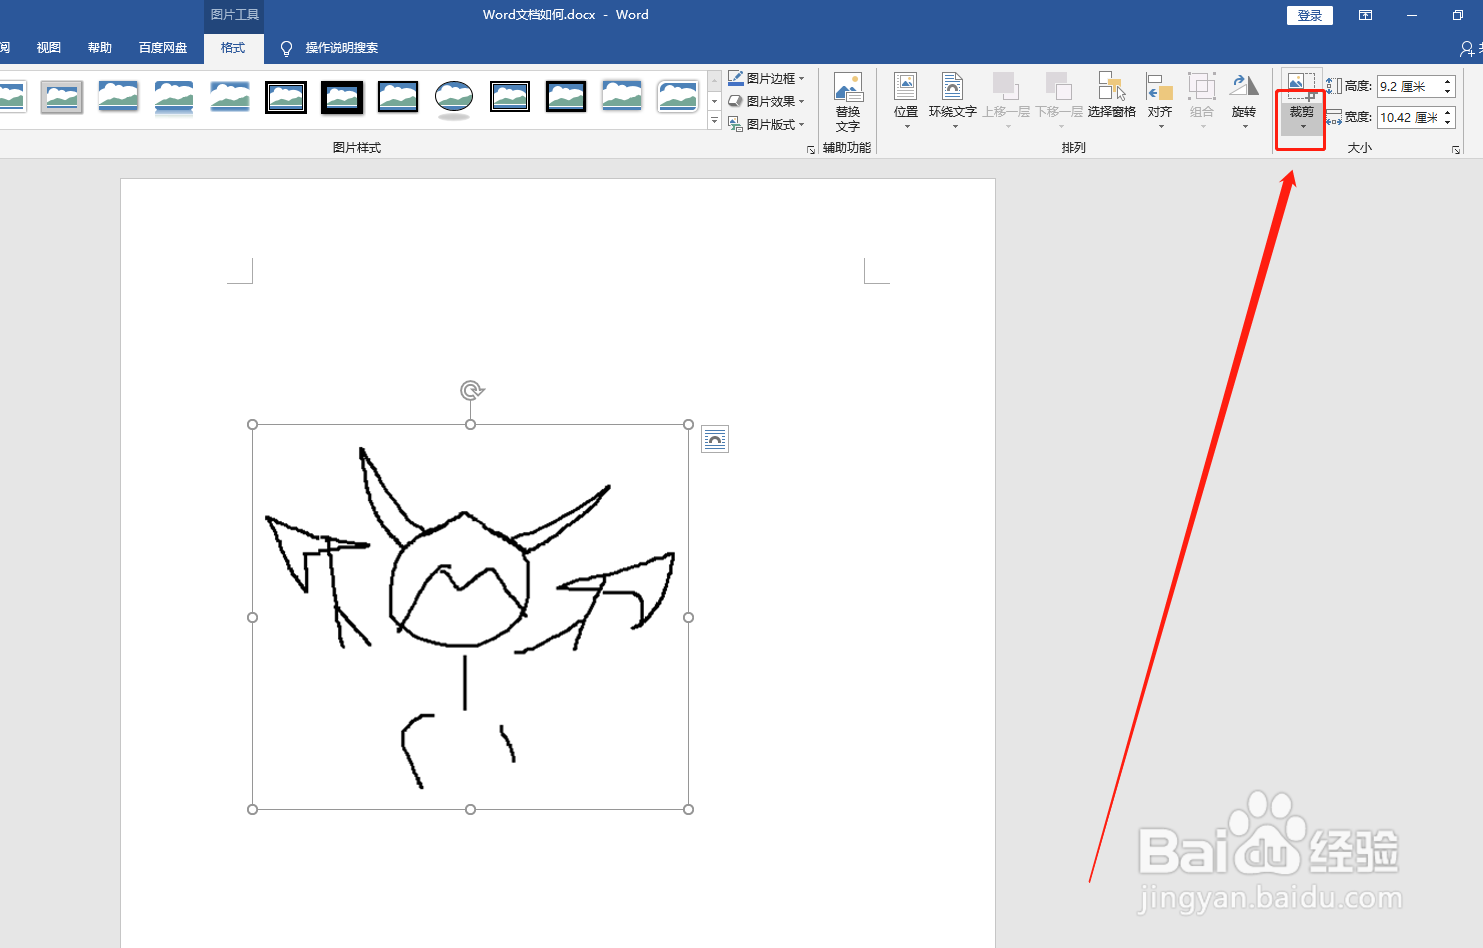Click the width (宽度) input field
This screenshot has width=1483, height=948.
(x=1408, y=118)
